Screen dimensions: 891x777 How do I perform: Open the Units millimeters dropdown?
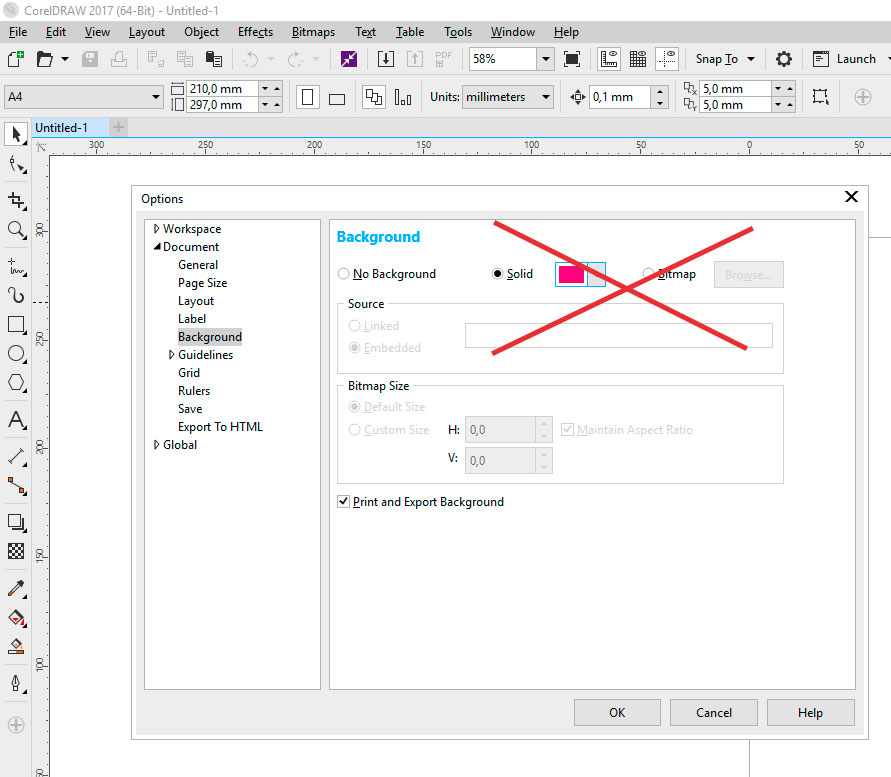point(546,97)
